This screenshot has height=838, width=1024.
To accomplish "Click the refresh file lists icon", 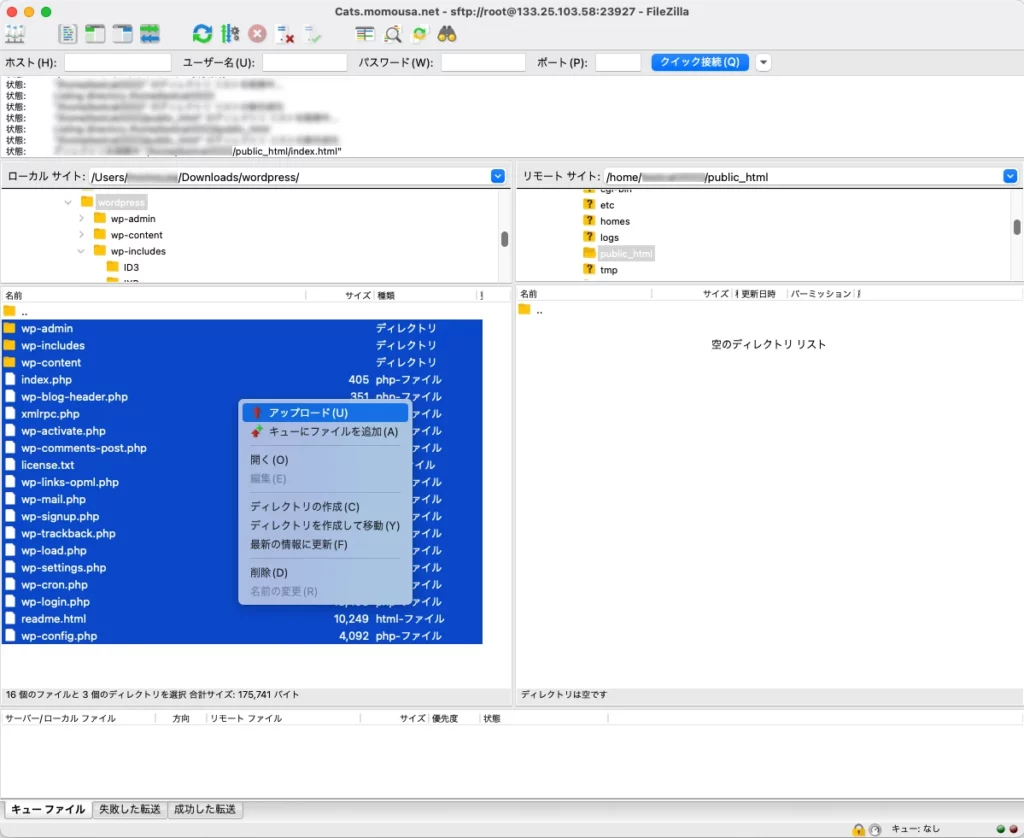I will (203, 34).
